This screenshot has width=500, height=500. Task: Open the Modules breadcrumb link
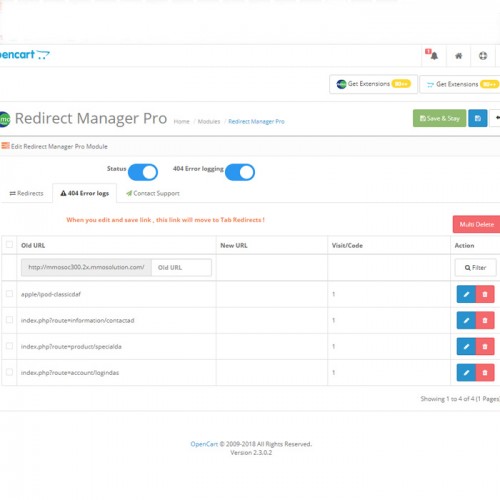[x=209, y=122]
